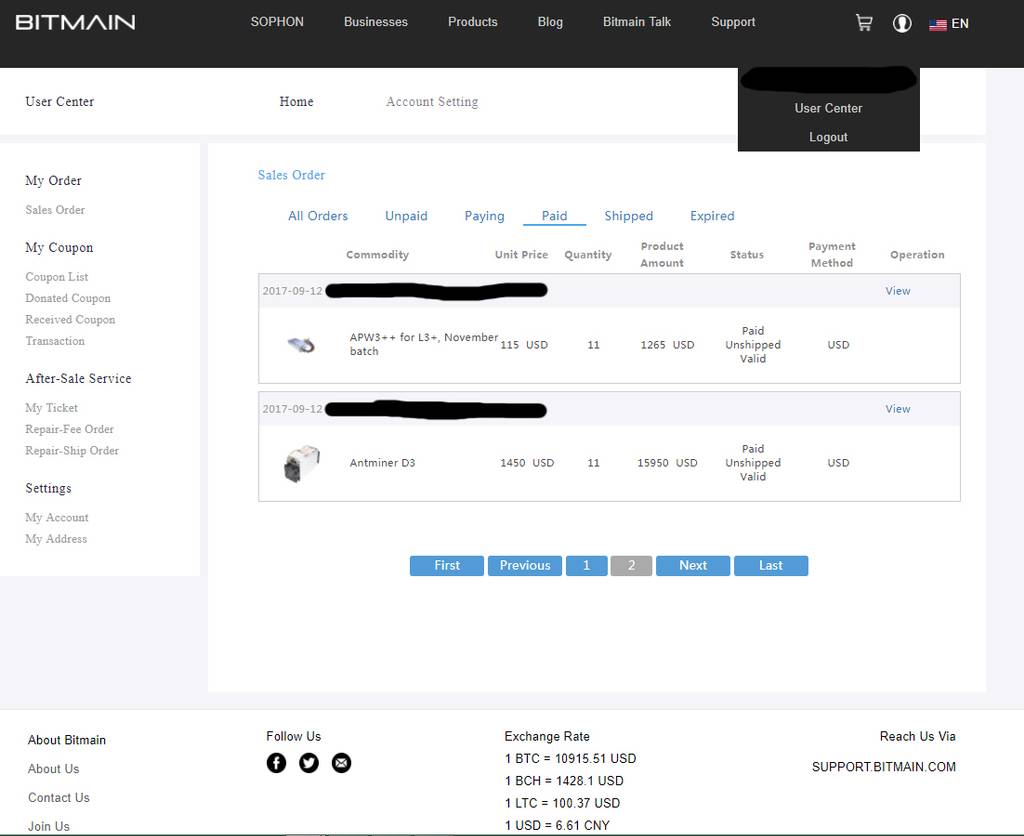Image resolution: width=1024 pixels, height=836 pixels.
Task: Click the Antminer D3 product name
Action: pyautogui.click(x=382, y=463)
